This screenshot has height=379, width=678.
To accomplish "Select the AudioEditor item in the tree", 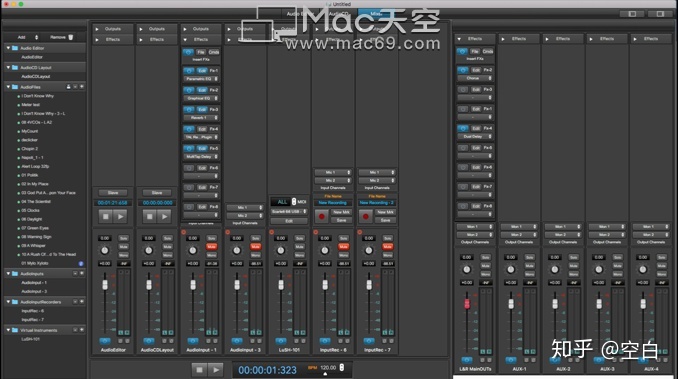I will tap(32, 57).
